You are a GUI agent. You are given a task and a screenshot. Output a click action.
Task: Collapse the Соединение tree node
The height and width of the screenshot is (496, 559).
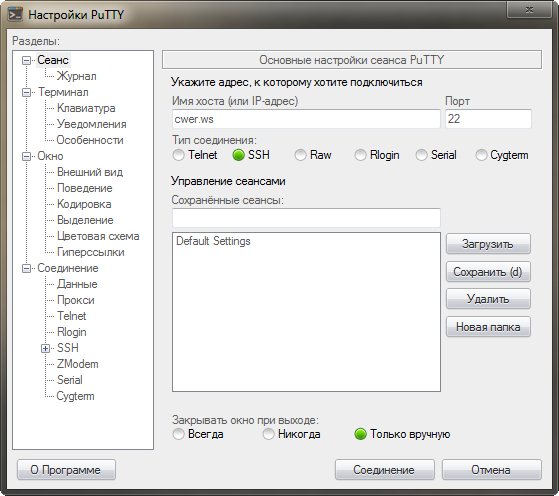click(x=26, y=268)
